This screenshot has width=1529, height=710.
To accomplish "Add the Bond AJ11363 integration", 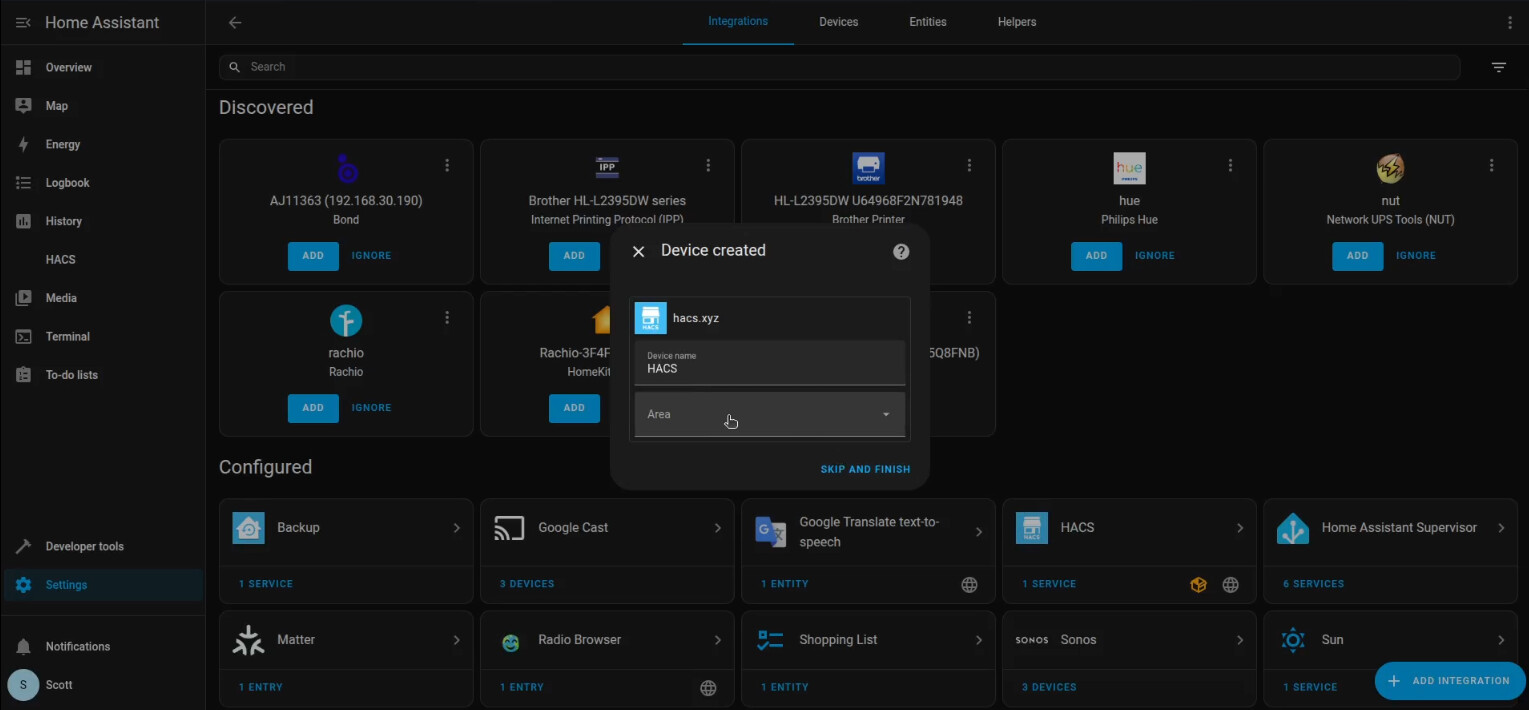I will tap(313, 256).
